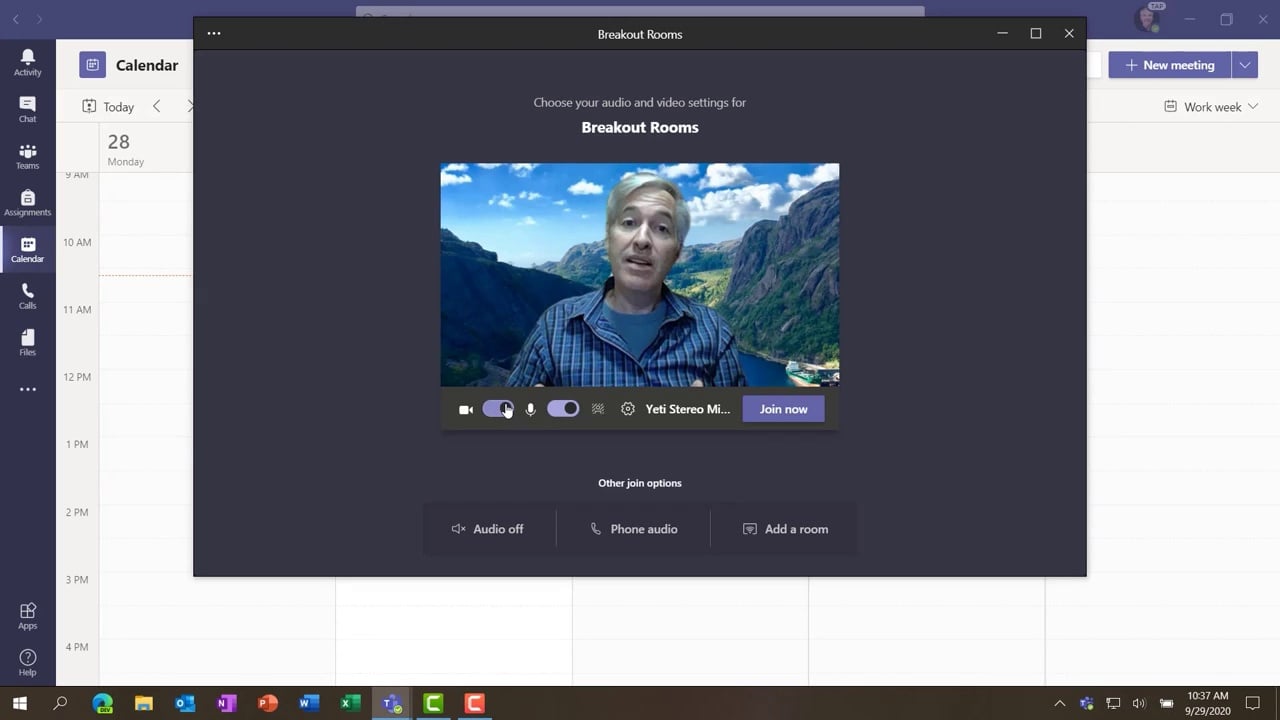
Task: Open background effects blur icon
Action: [598, 409]
